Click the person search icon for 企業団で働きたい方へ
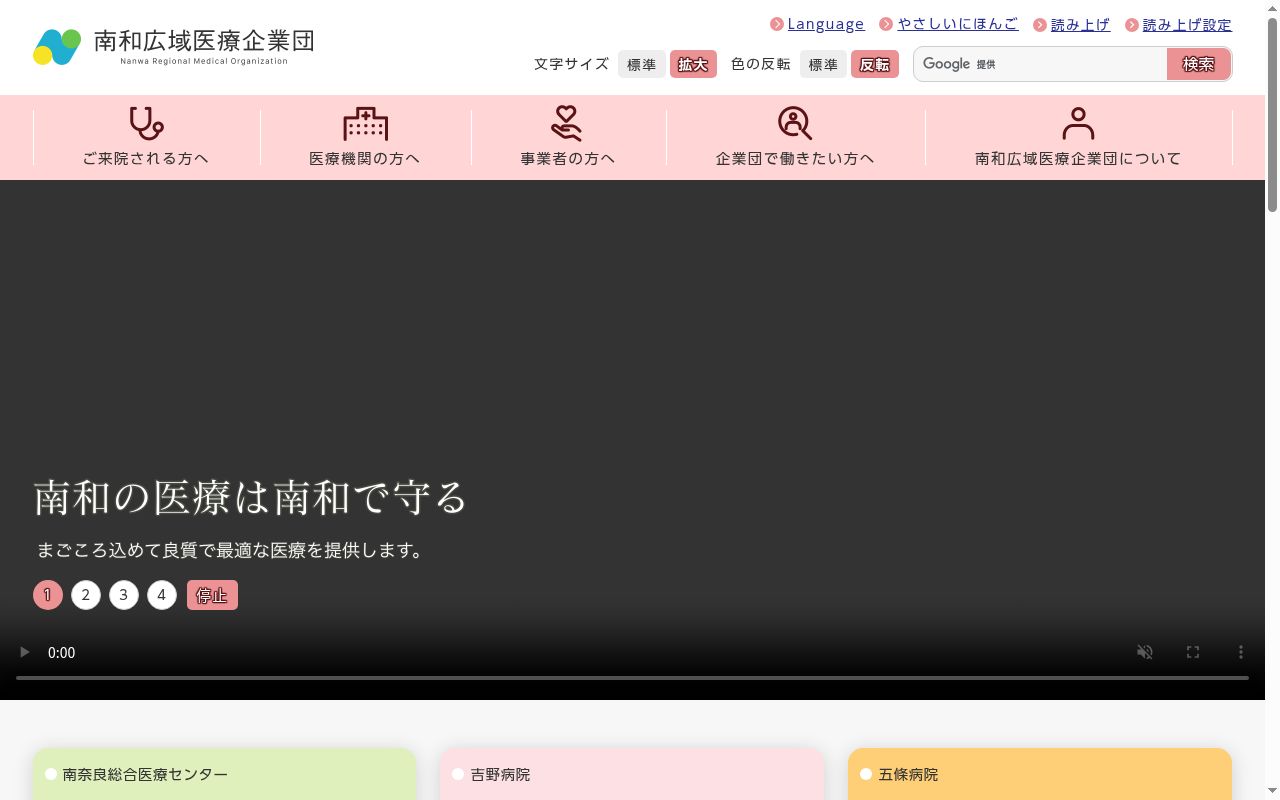The height and width of the screenshot is (800, 1280). pyautogui.click(x=794, y=124)
